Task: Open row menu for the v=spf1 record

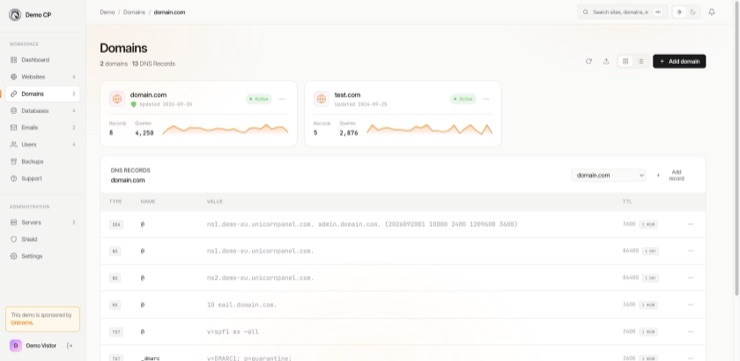Action: pos(690,332)
